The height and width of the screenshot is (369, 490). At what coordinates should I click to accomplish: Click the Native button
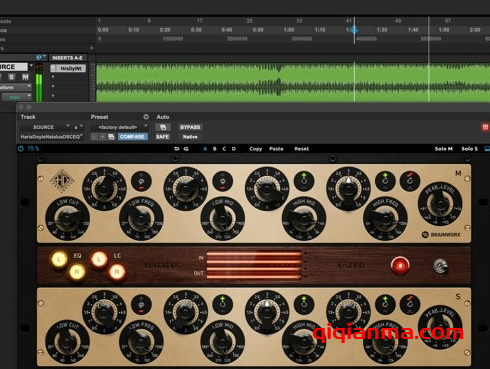(x=190, y=137)
